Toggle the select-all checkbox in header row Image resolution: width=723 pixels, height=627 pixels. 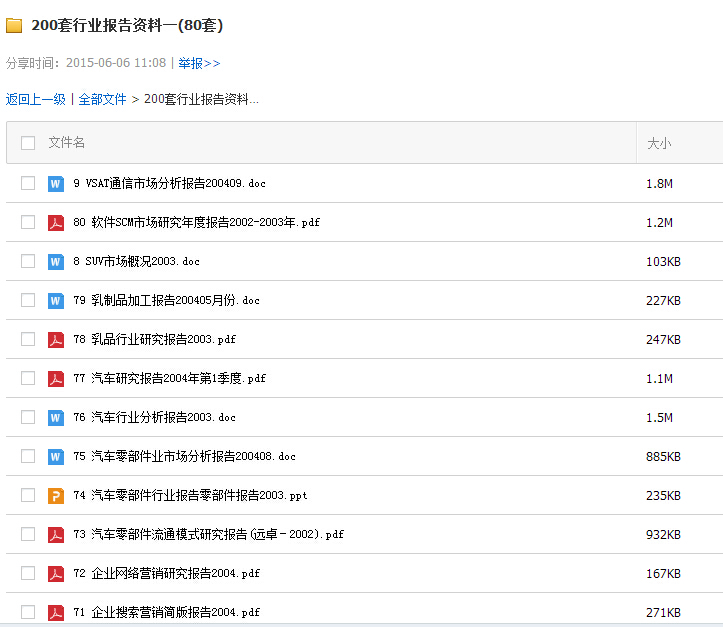pos(28,143)
